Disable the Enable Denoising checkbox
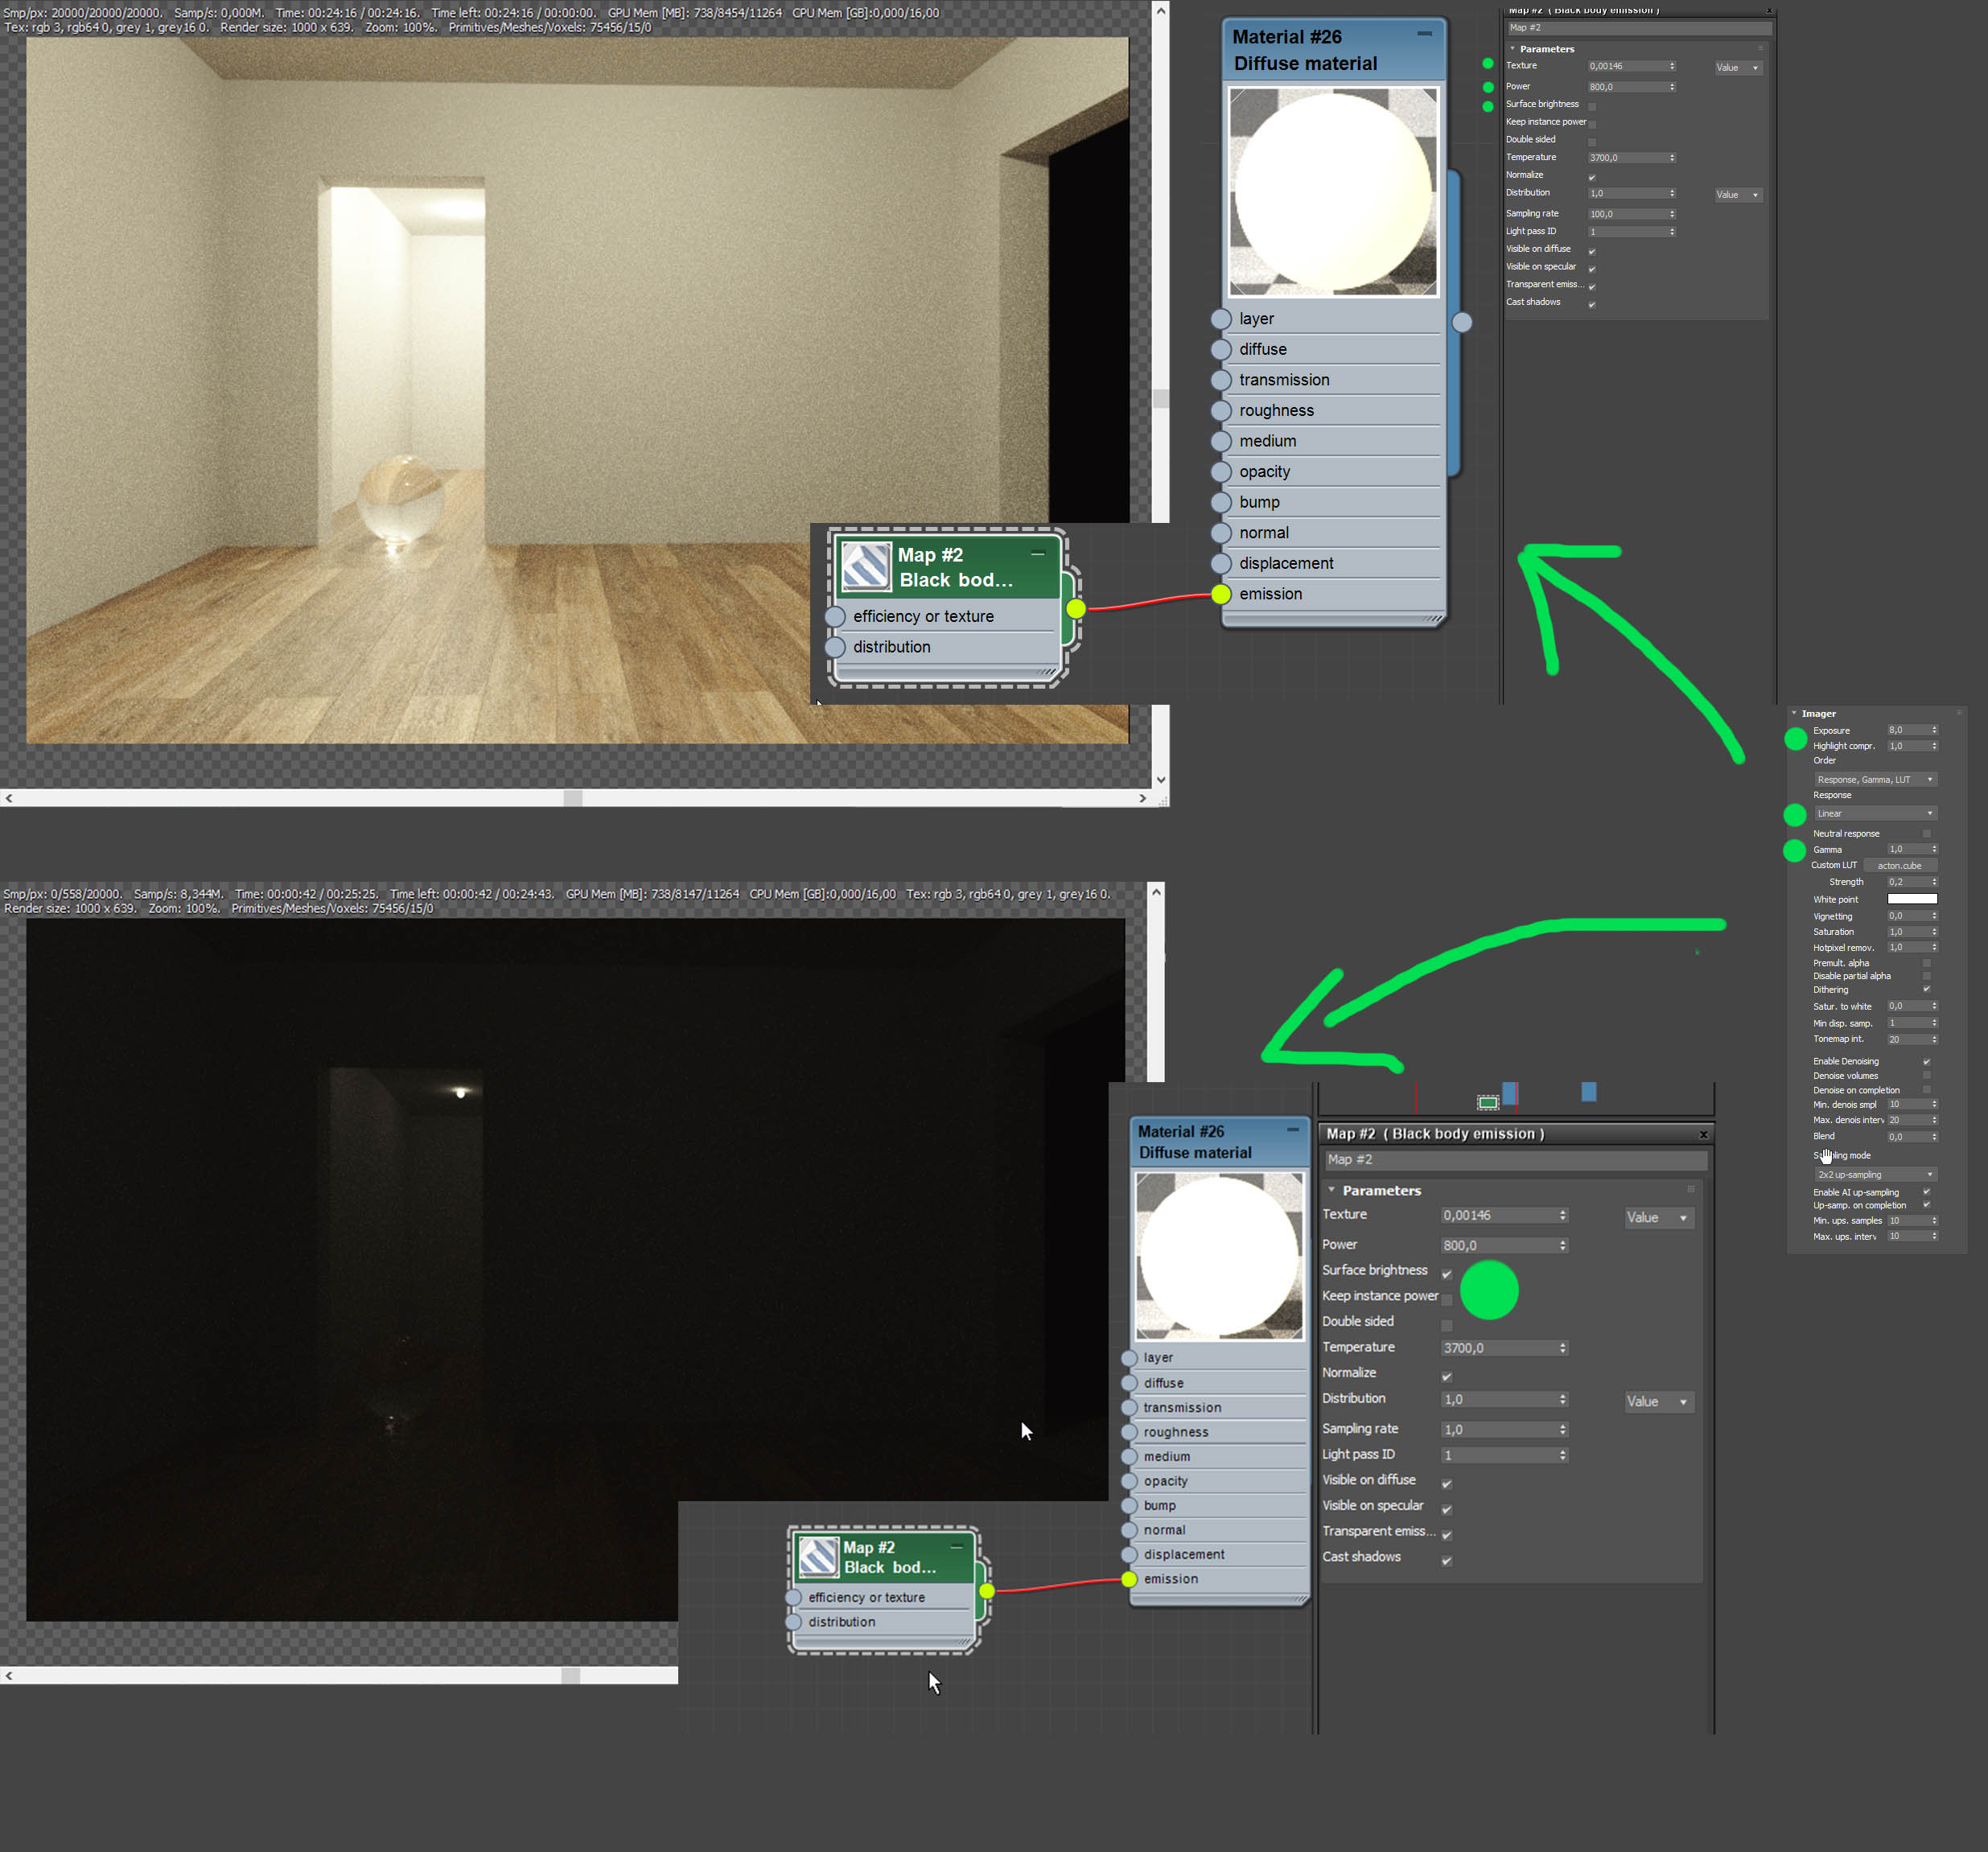 pyautogui.click(x=1926, y=1061)
